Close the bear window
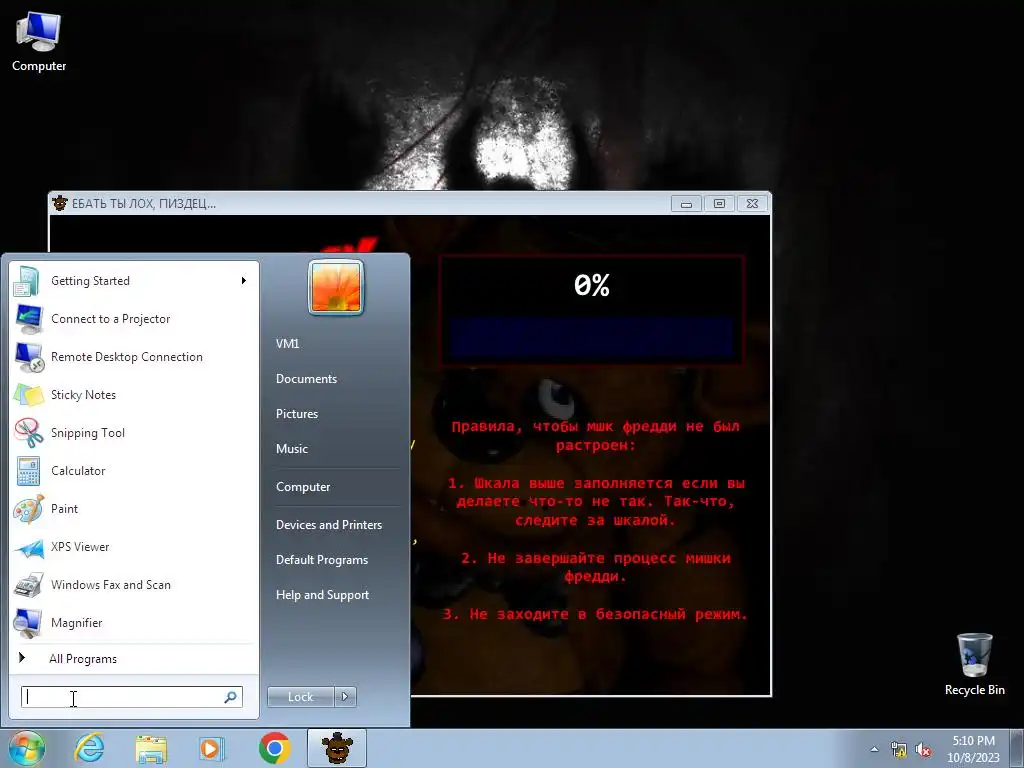 752,204
